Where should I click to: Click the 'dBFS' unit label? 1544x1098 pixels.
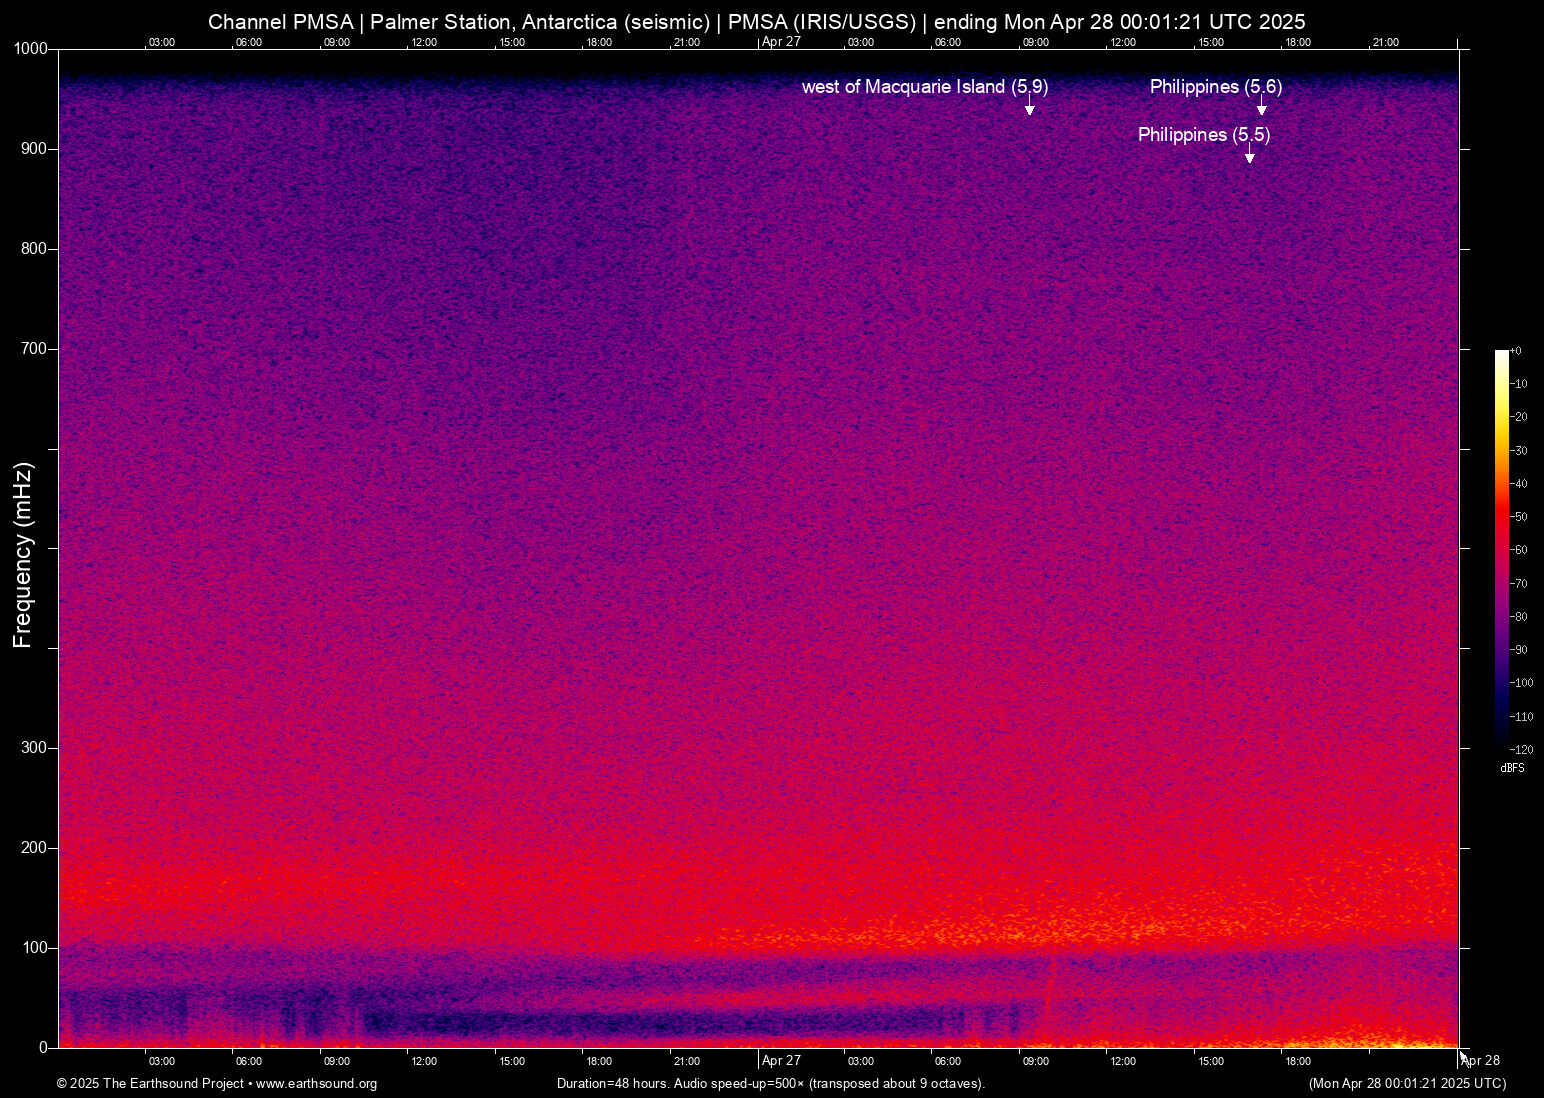click(1512, 768)
